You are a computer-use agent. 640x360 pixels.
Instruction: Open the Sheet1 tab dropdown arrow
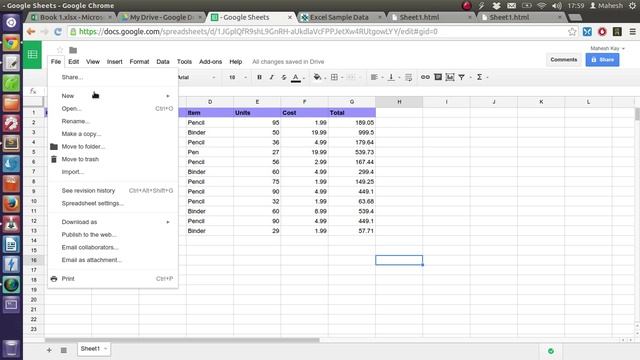(105, 349)
